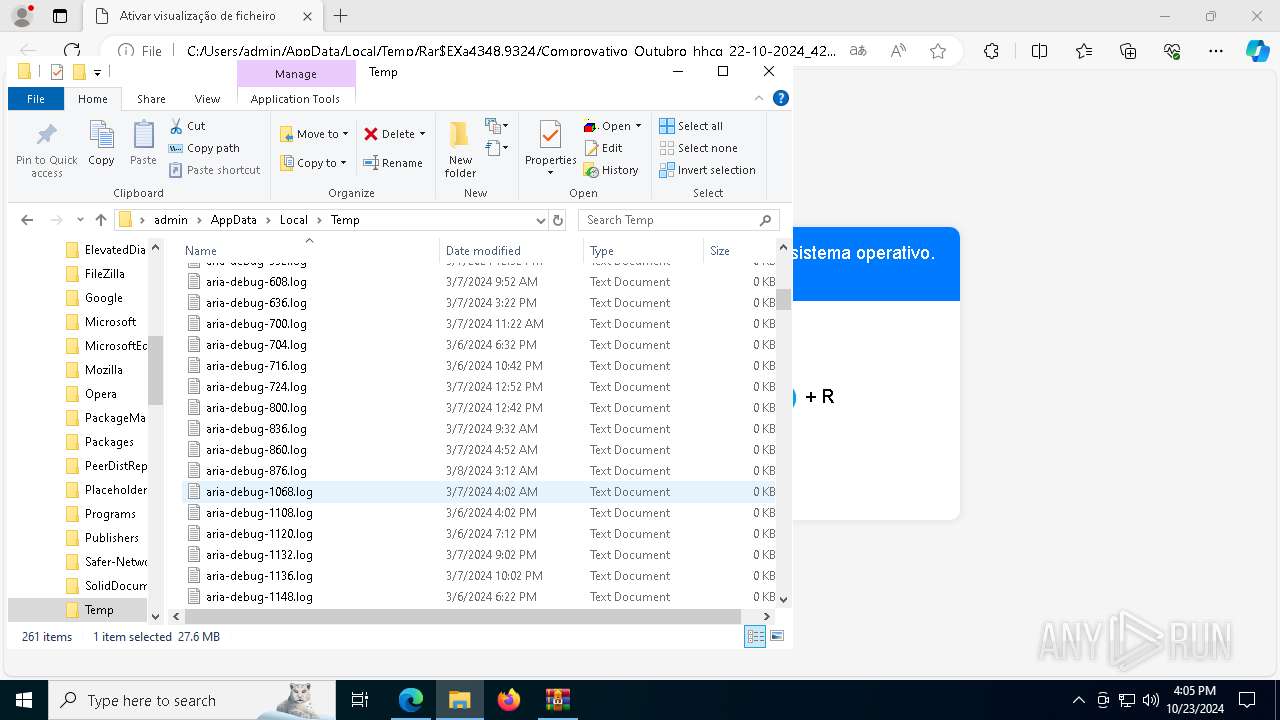Switch to the Share tab
The width and height of the screenshot is (1280, 720).
tap(151, 99)
